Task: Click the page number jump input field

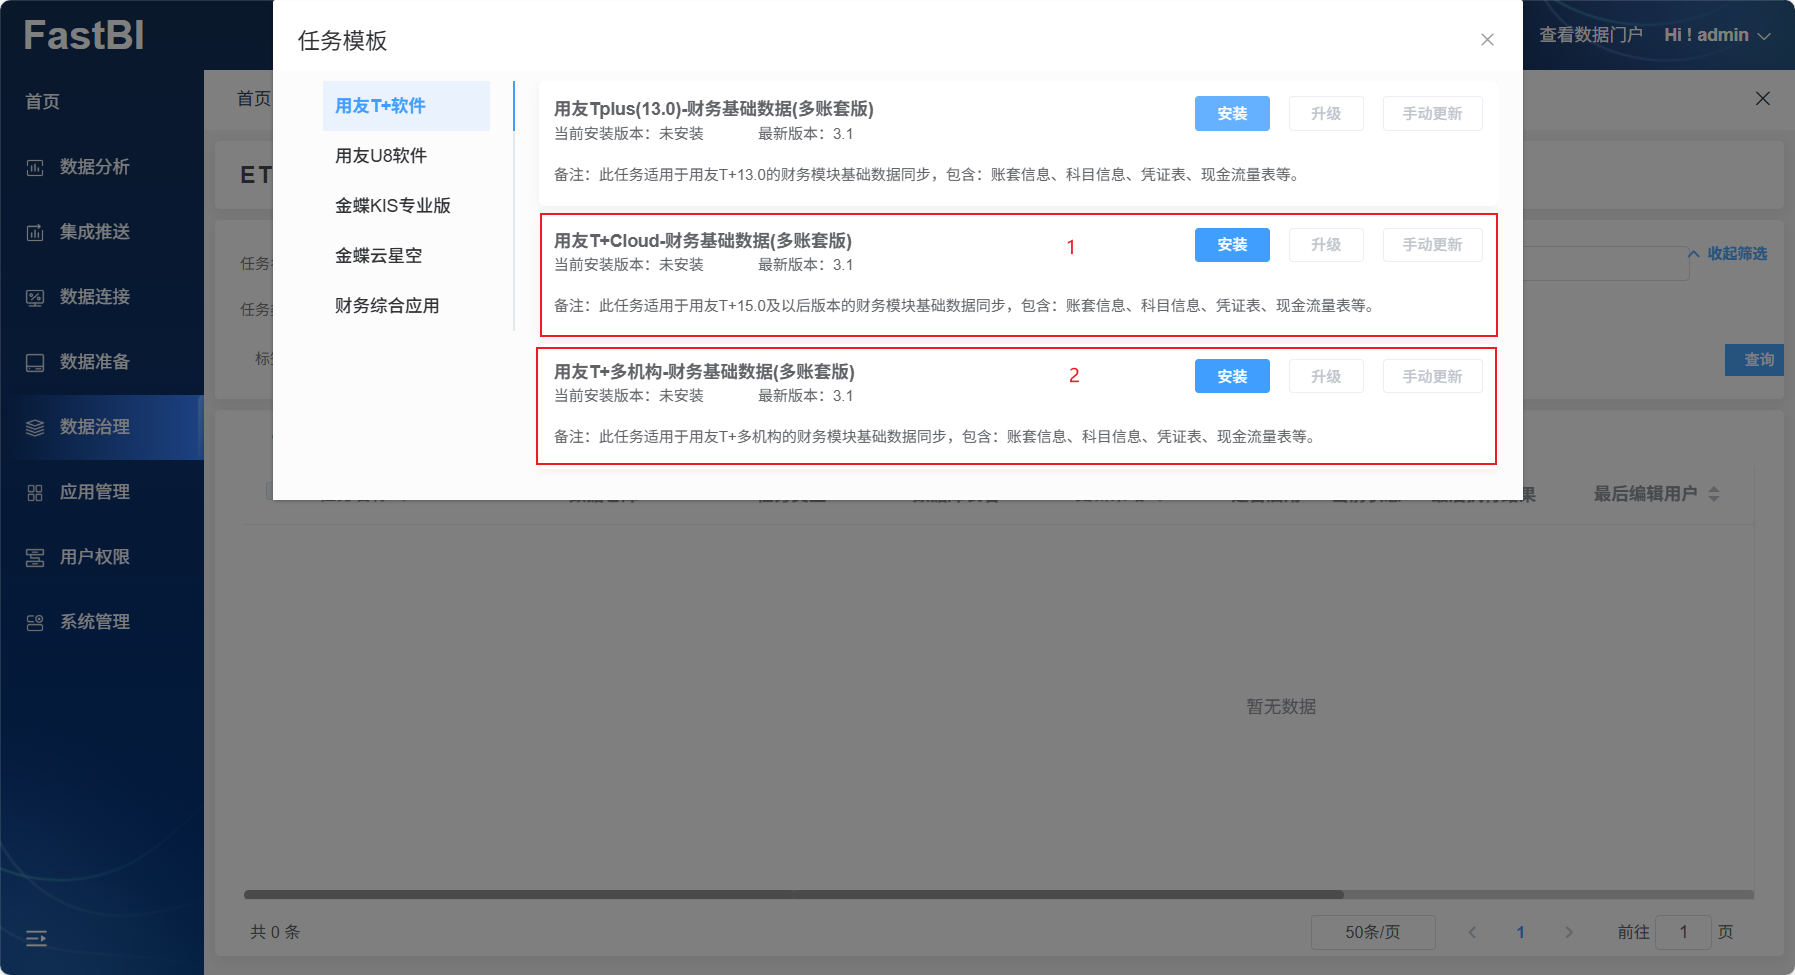Action: coord(1682,932)
